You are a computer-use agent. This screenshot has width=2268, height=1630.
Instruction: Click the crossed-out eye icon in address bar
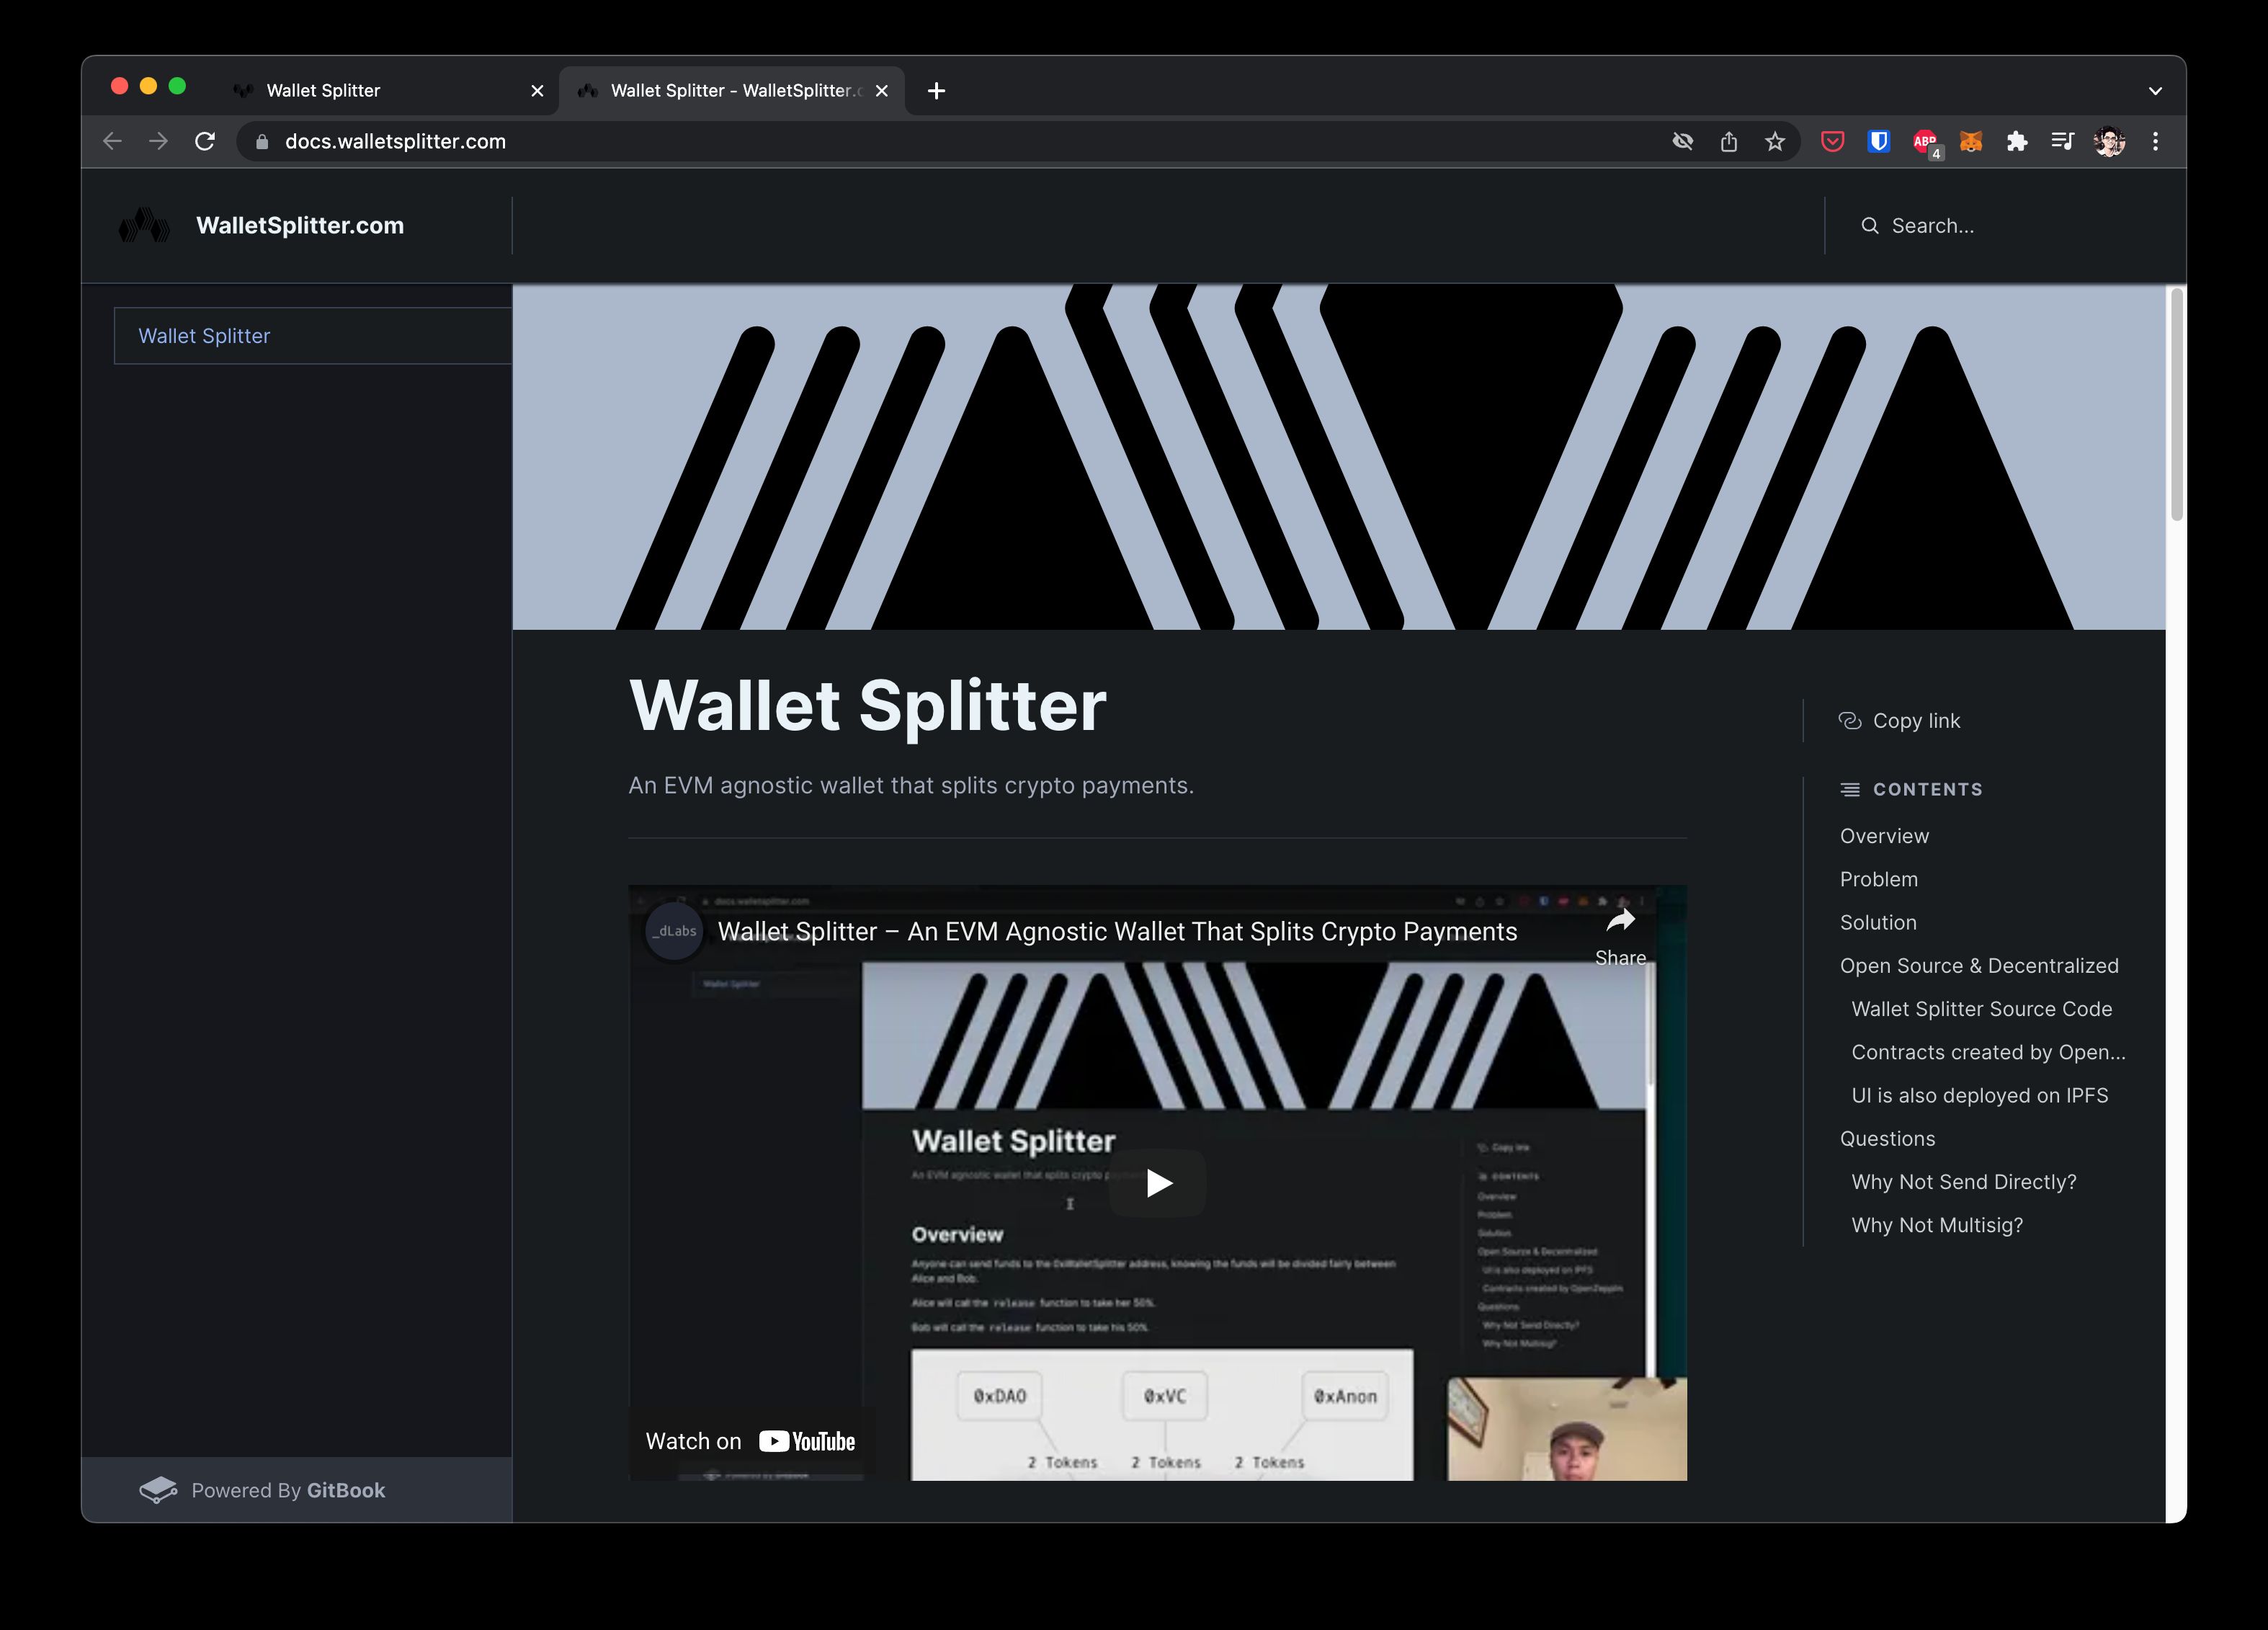[x=1683, y=142]
